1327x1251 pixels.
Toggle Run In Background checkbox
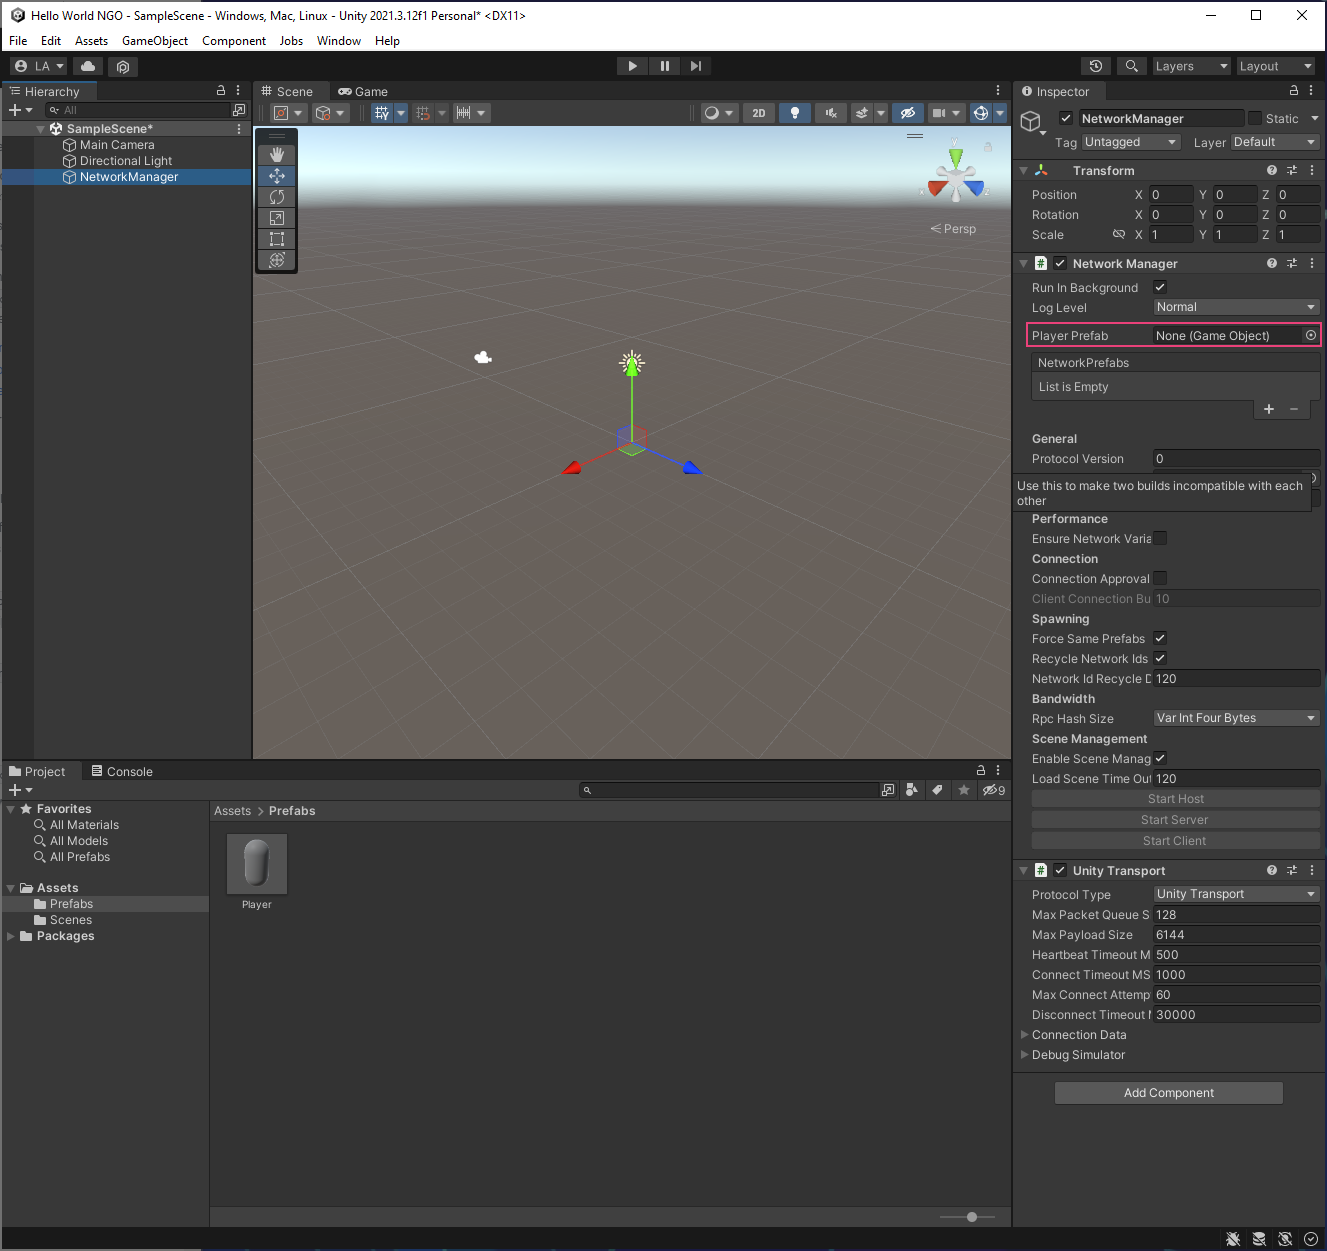pyautogui.click(x=1160, y=288)
